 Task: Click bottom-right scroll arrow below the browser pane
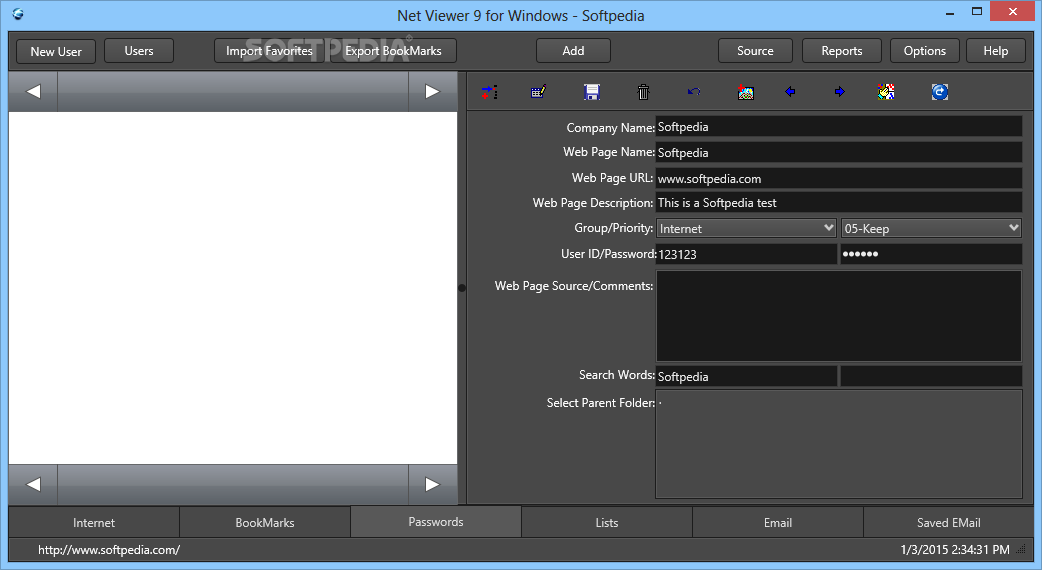click(x=433, y=484)
